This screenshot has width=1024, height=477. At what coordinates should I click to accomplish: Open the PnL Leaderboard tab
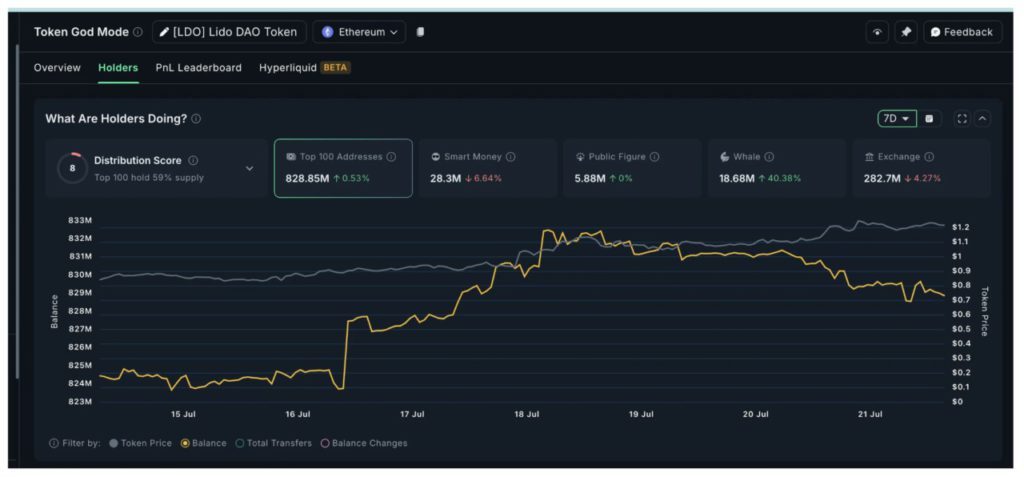pos(198,68)
